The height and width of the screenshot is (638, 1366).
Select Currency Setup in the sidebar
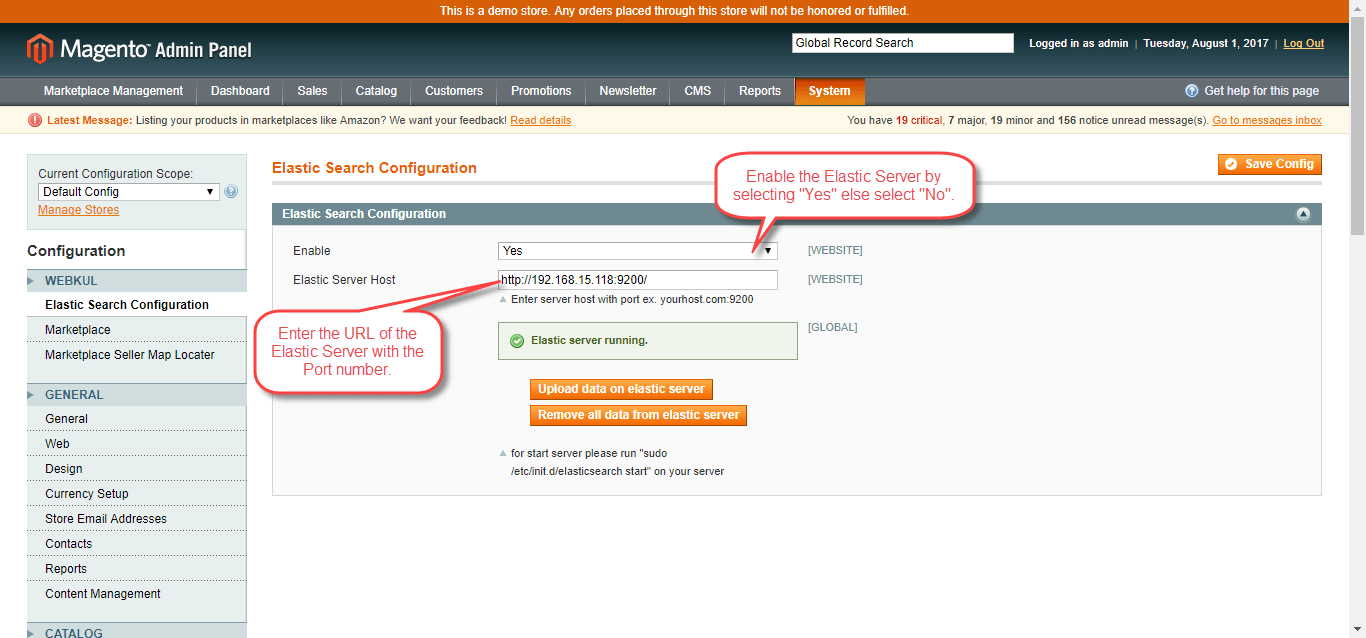tap(137, 494)
